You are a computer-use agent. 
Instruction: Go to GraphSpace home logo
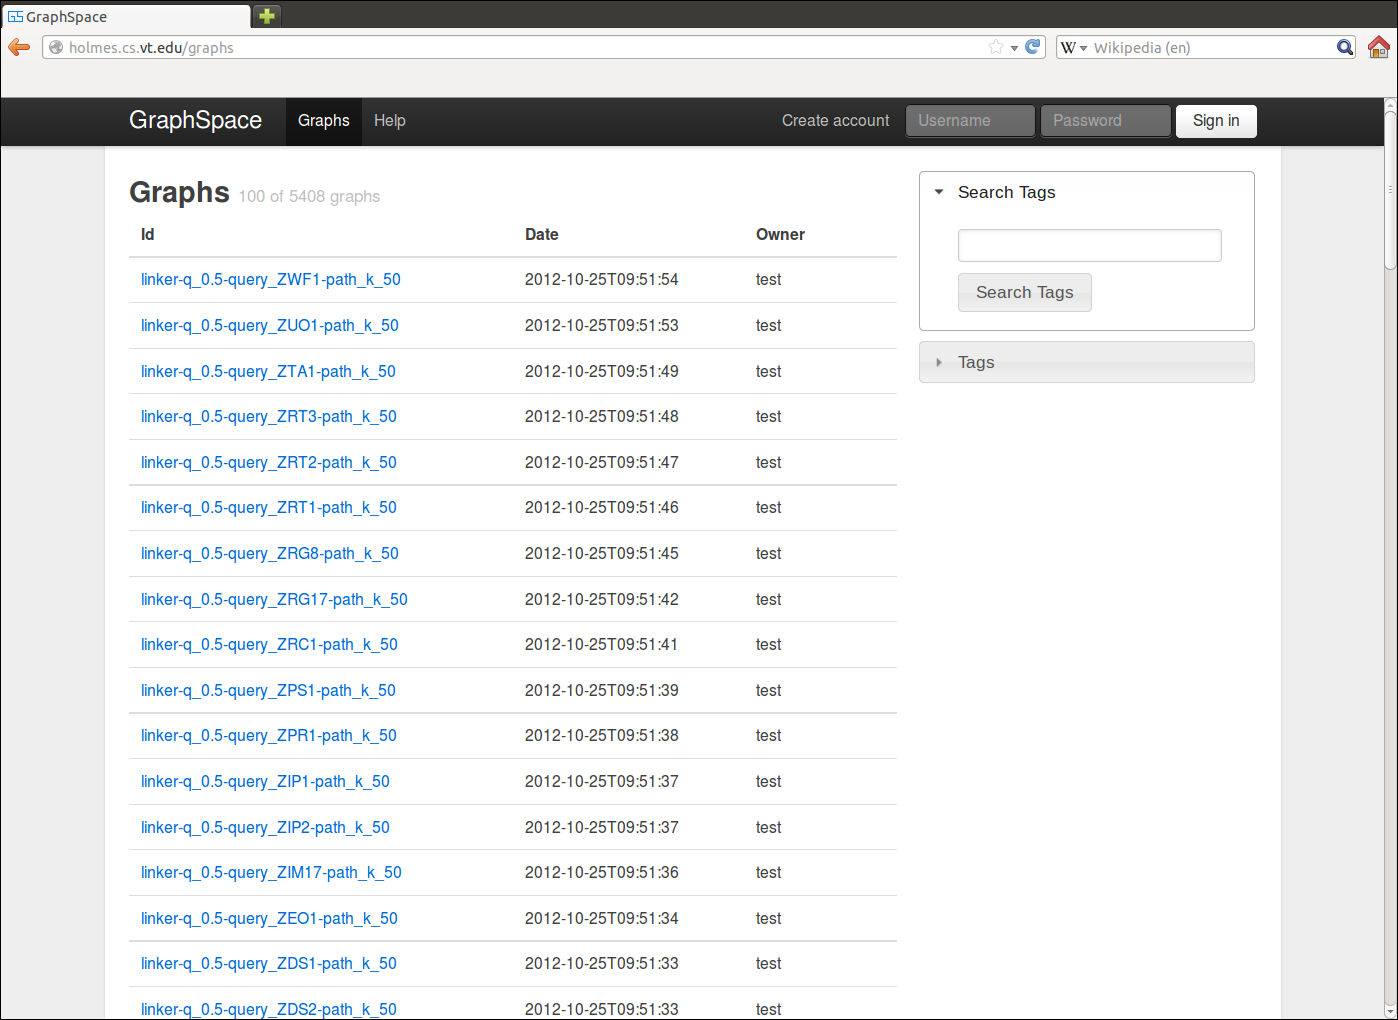click(x=195, y=120)
